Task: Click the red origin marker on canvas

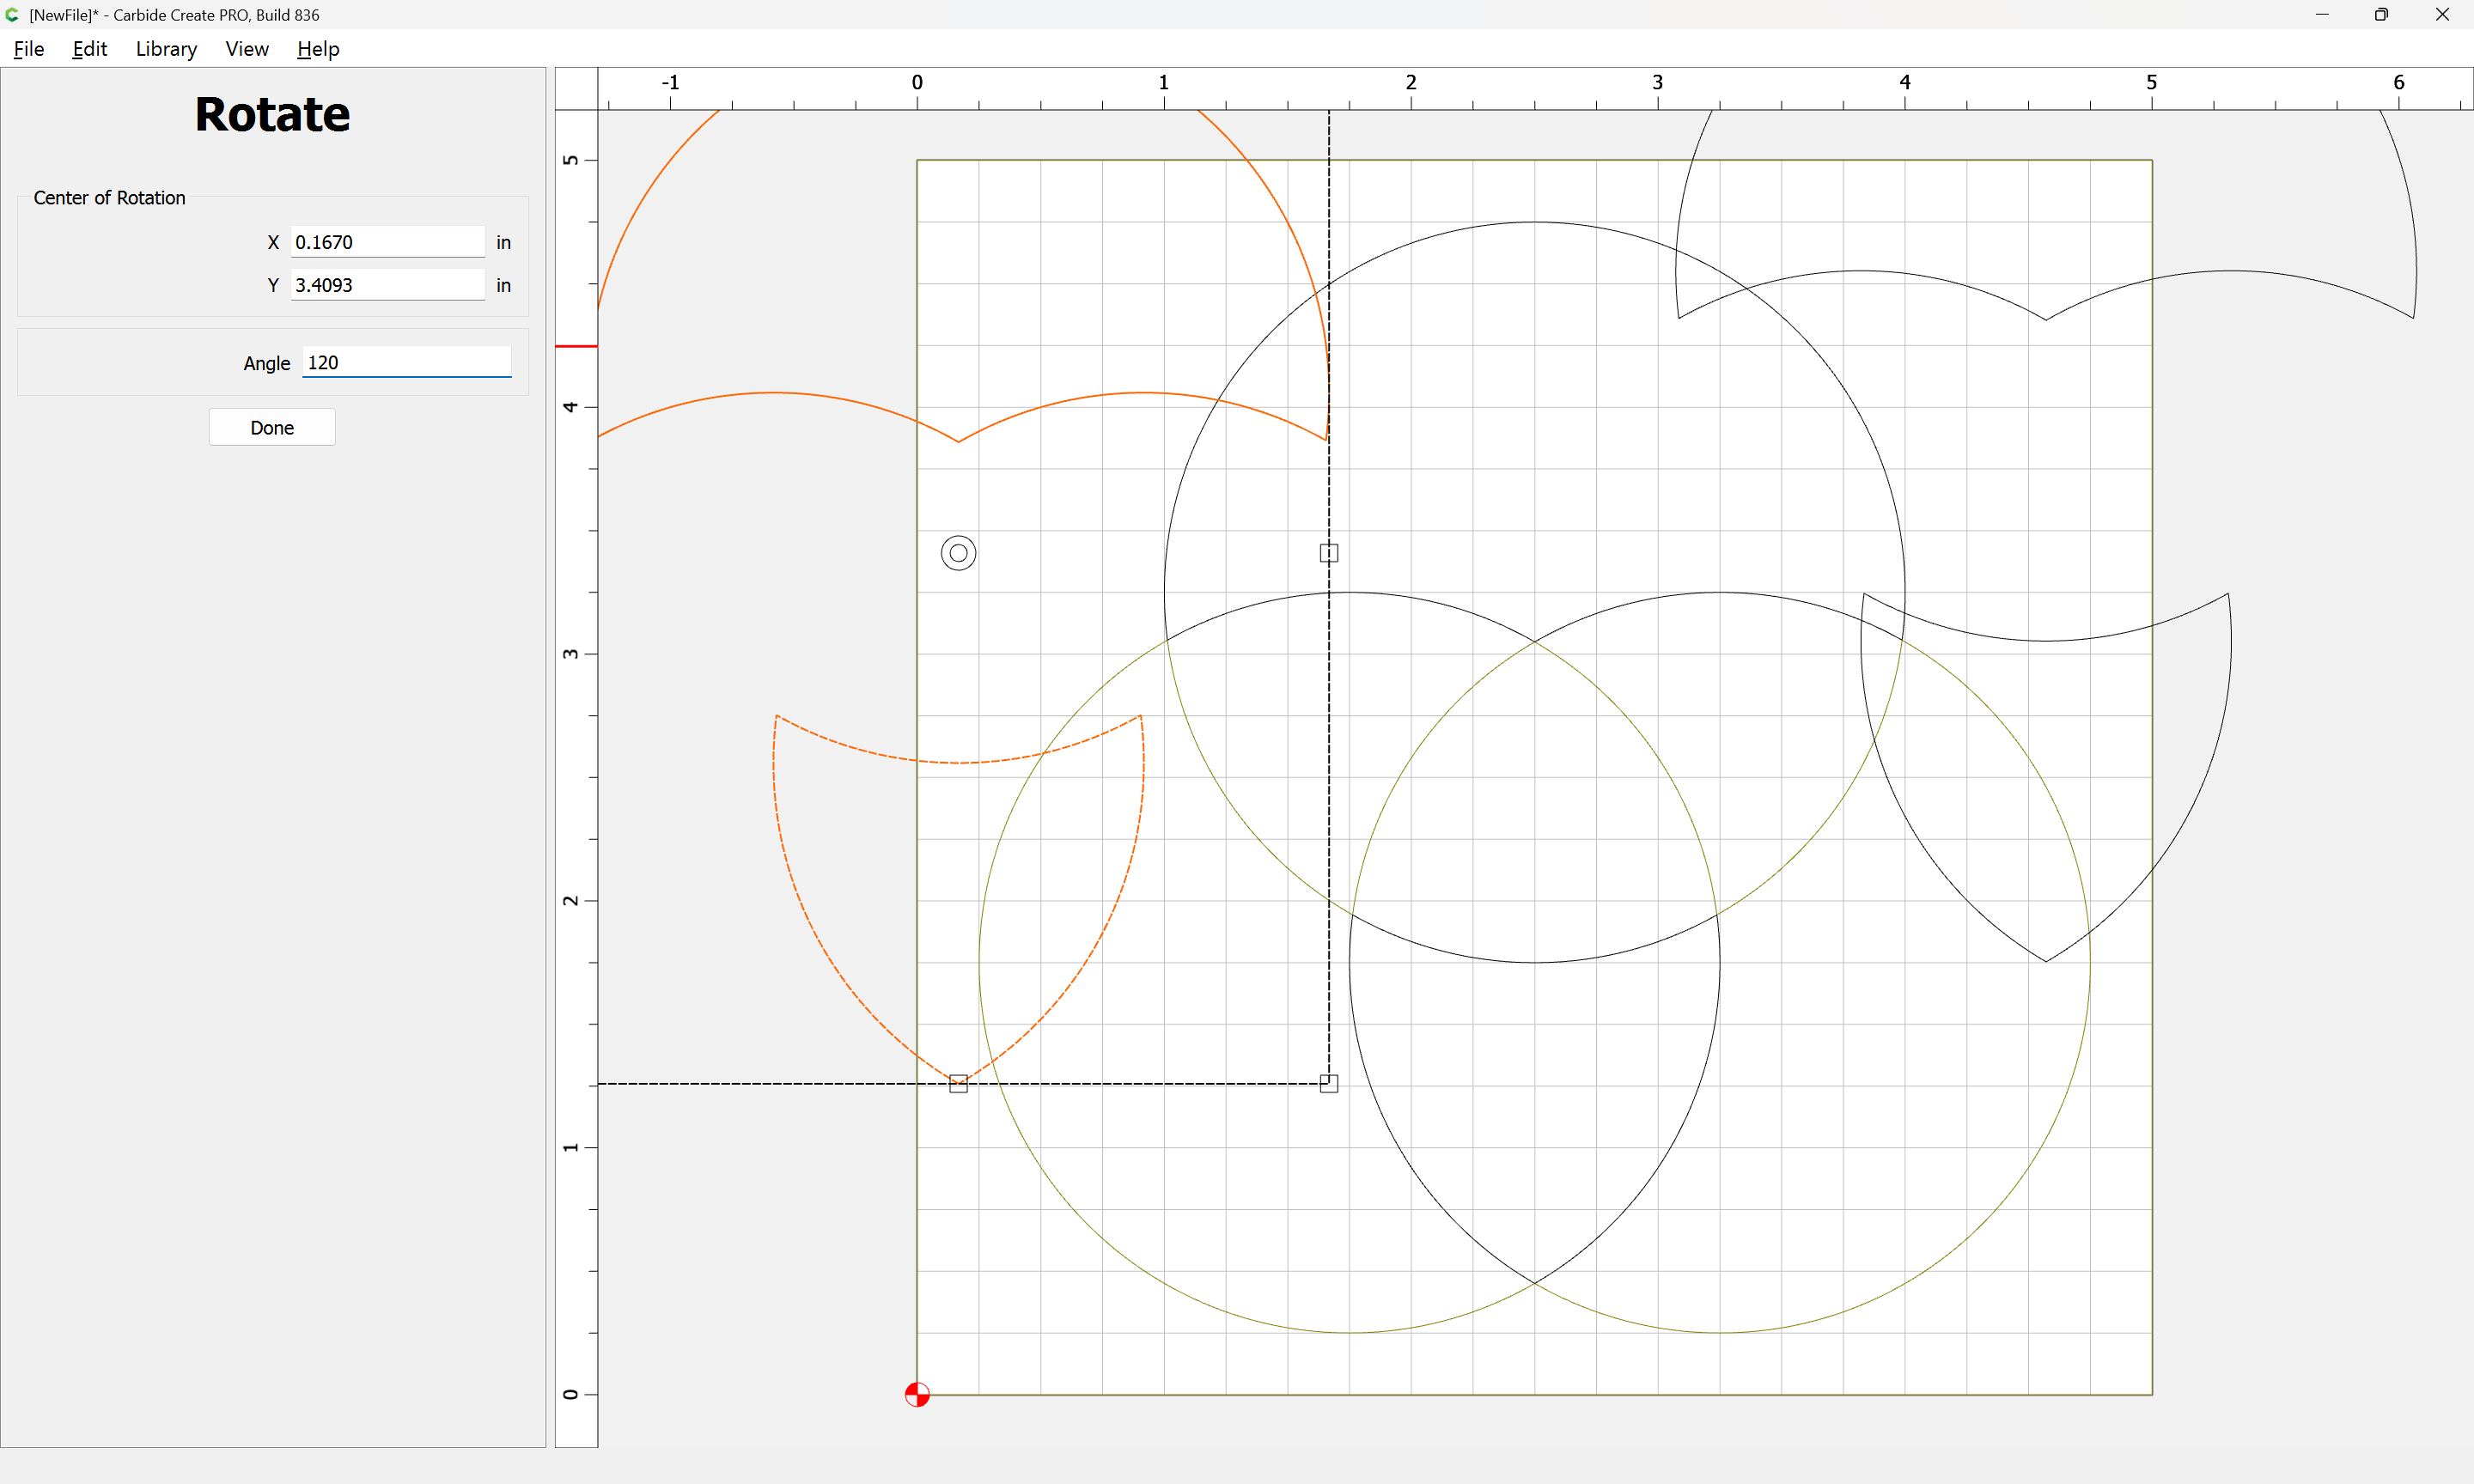Action: point(917,1394)
